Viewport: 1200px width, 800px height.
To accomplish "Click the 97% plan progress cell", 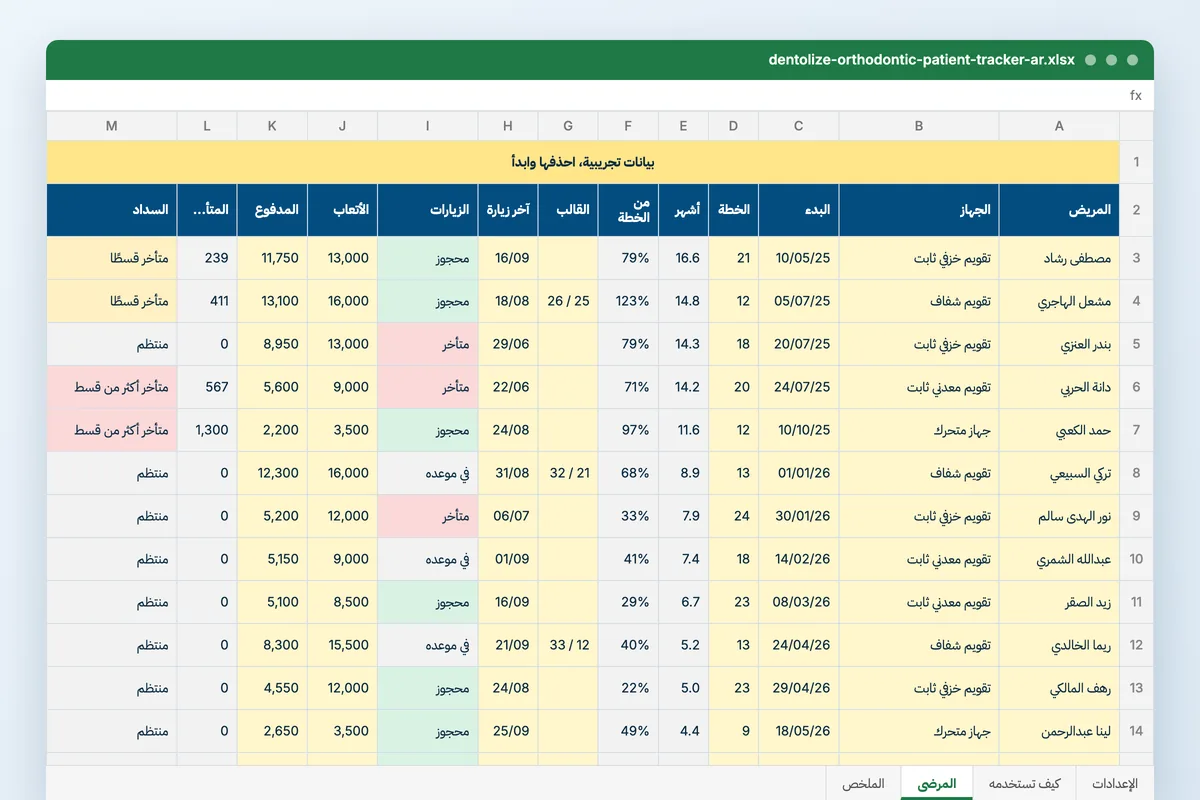I will pyautogui.click(x=628, y=430).
